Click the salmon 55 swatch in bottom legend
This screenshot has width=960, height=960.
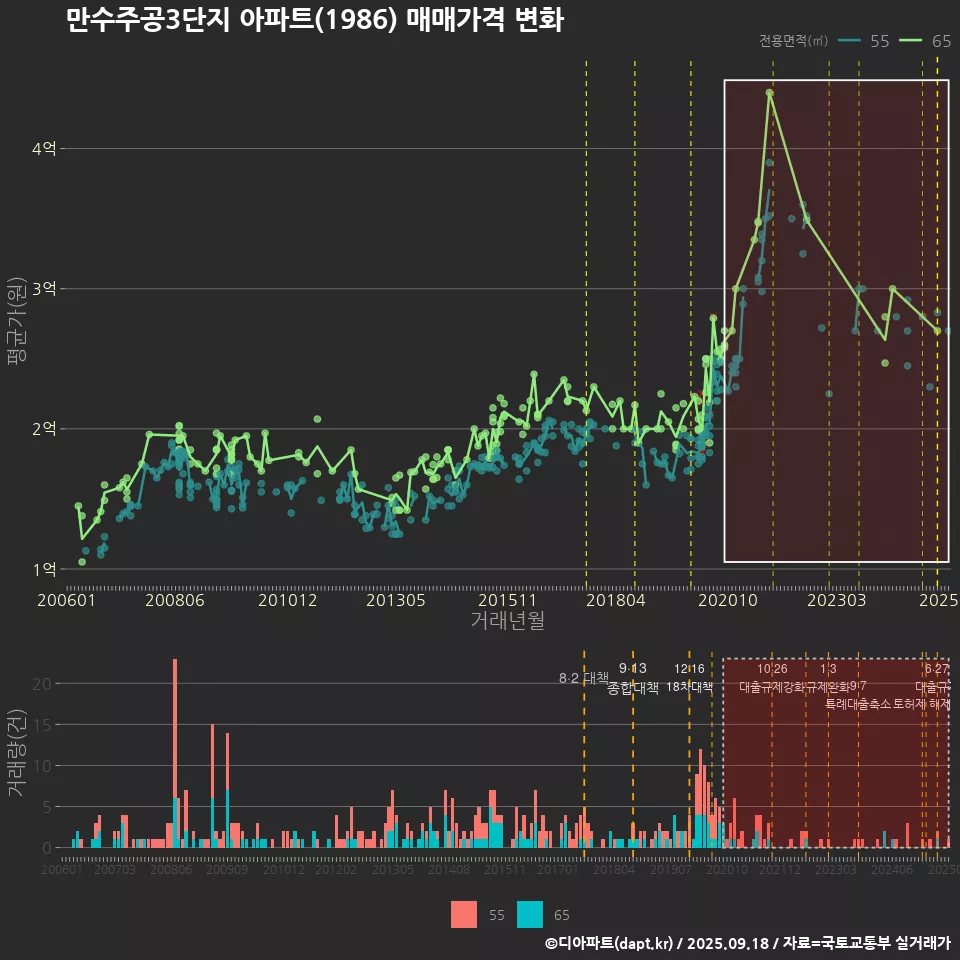pyautogui.click(x=465, y=914)
